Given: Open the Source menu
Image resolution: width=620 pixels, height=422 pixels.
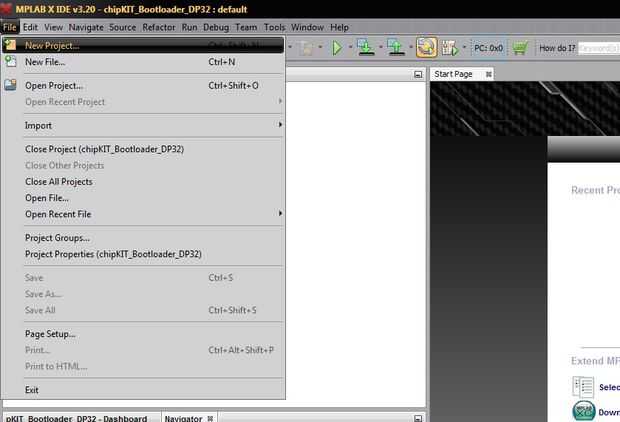Looking at the screenshot, I should [x=123, y=27].
